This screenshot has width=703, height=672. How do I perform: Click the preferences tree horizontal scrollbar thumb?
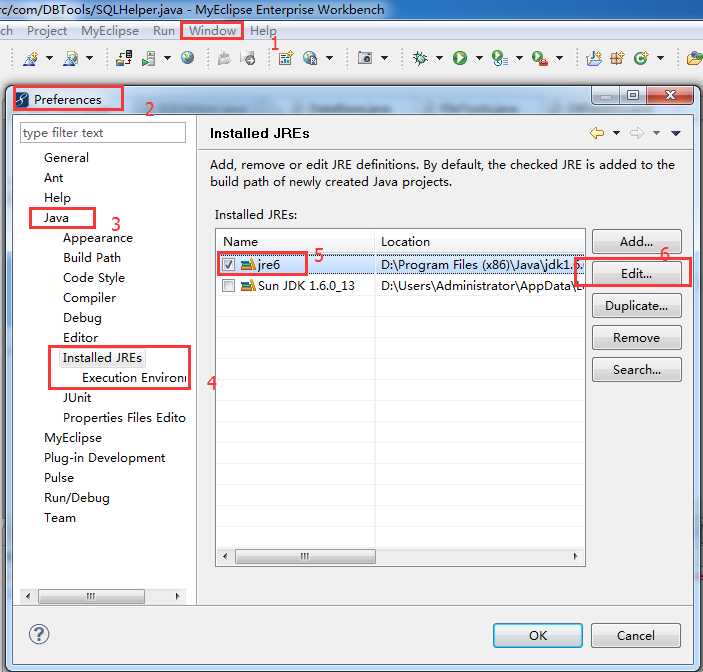(91, 596)
